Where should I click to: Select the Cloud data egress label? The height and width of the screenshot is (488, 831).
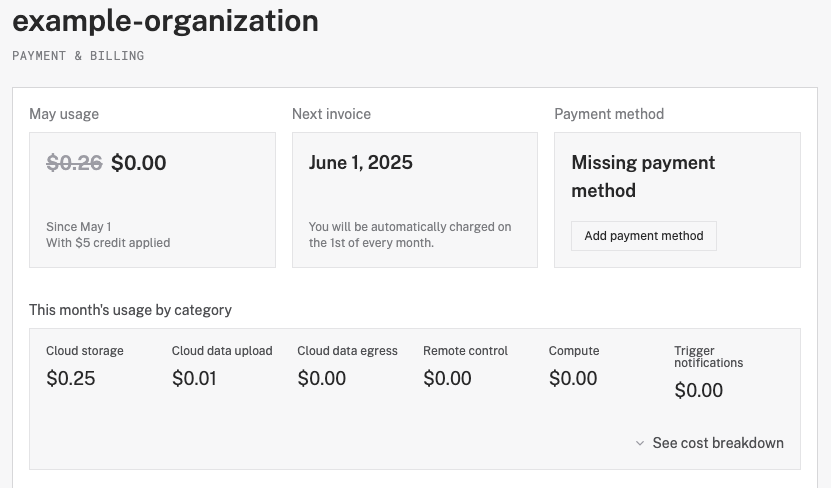click(347, 351)
